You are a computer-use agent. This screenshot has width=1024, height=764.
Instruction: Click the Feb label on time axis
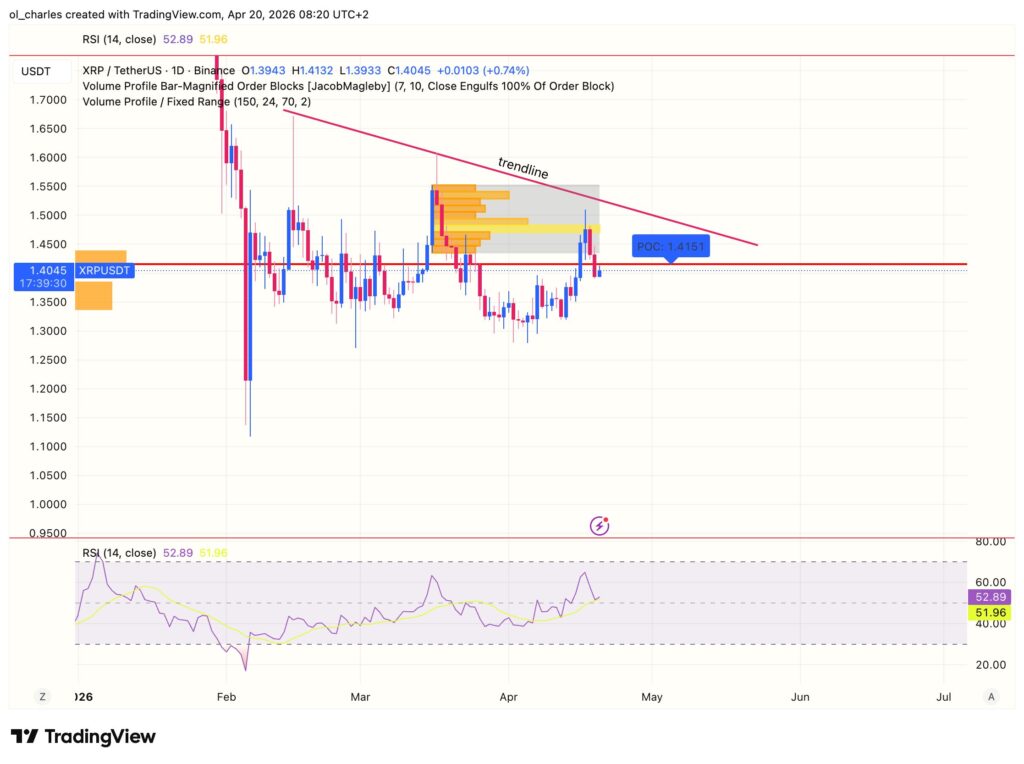coord(226,696)
